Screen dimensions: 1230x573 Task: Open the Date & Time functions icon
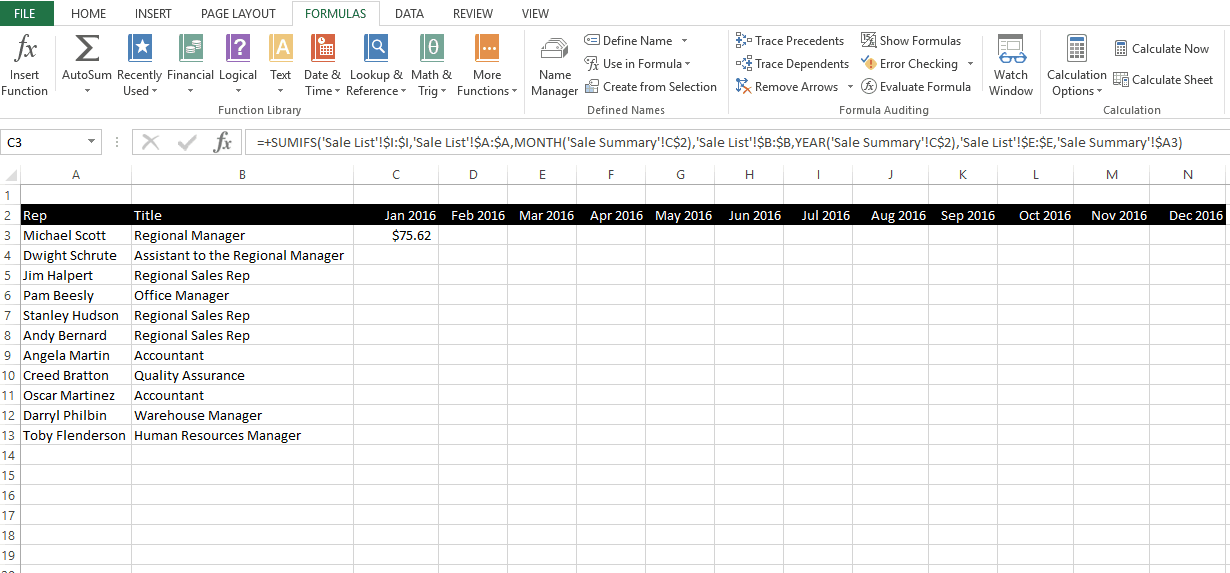click(322, 48)
